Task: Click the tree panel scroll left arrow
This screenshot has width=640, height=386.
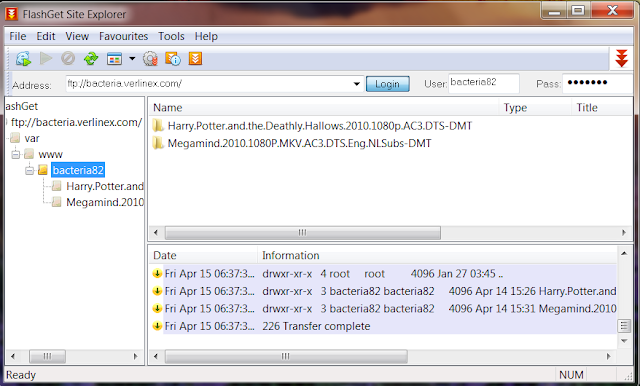Action: tap(13, 356)
